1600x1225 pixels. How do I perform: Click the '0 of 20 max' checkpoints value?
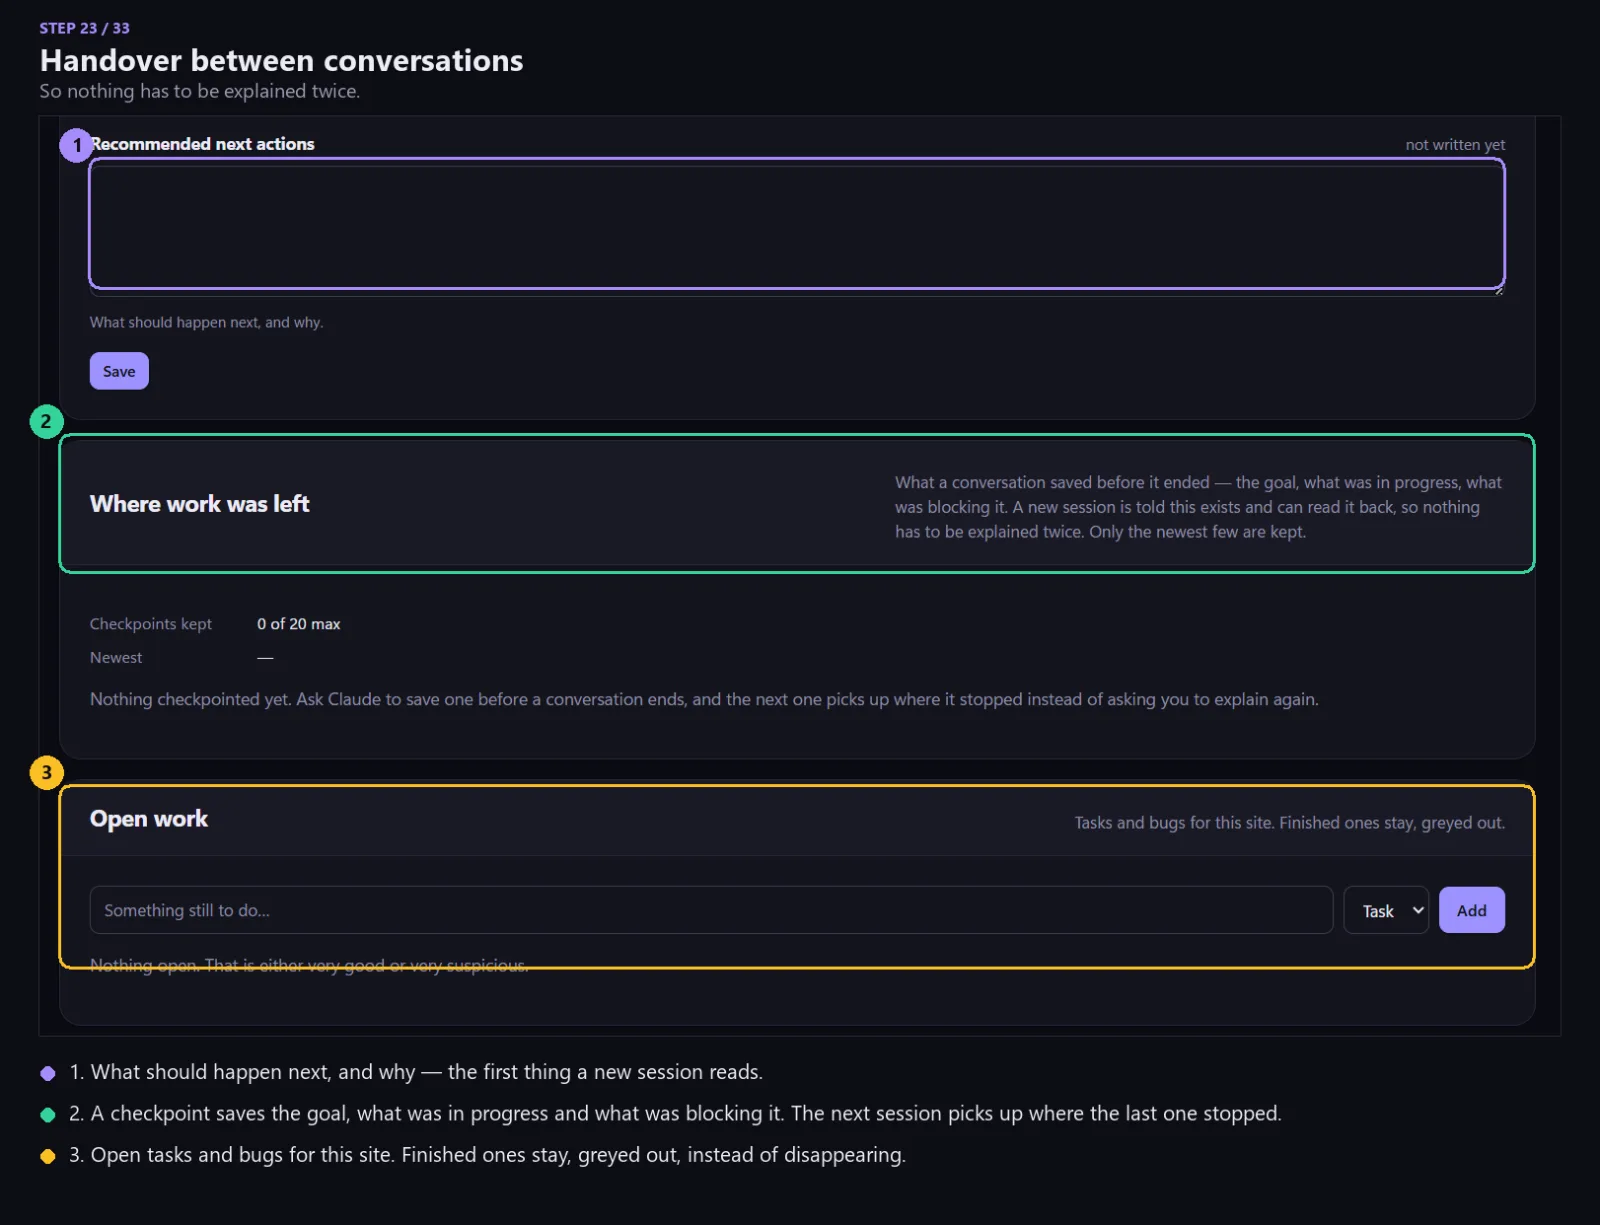tap(299, 624)
